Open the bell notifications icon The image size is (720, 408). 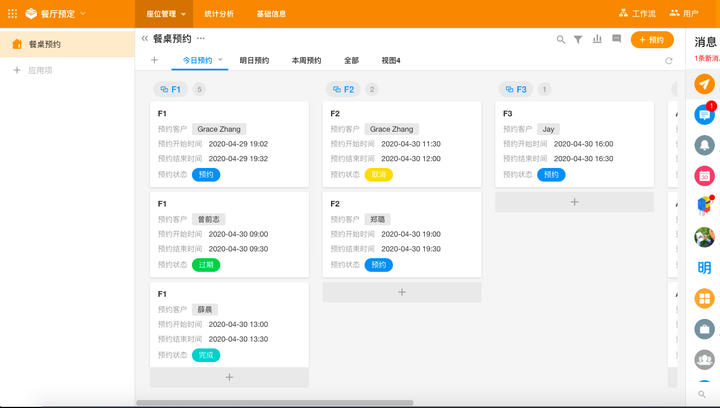(x=704, y=145)
